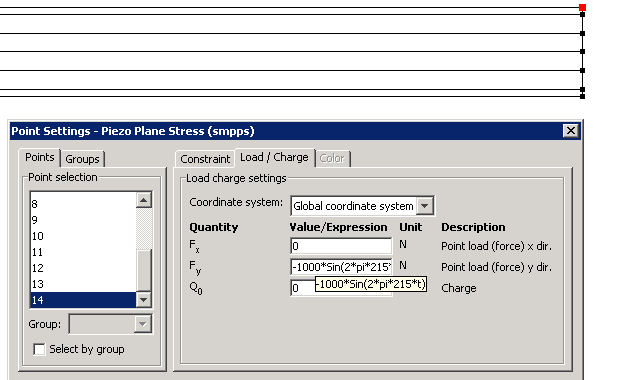Select the Load / Charge tab
This screenshot has width=630, height=380.
274,157
